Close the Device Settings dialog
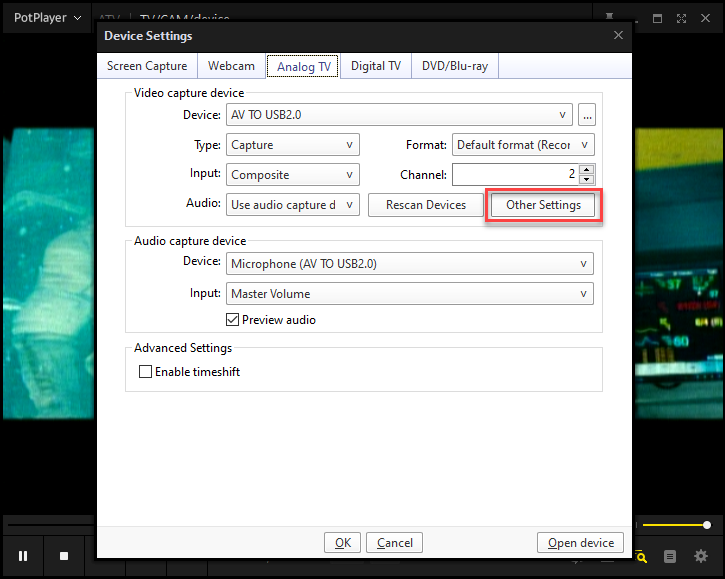Image resolution: width=725 pixels, height=579 pixels. (617, 36)
